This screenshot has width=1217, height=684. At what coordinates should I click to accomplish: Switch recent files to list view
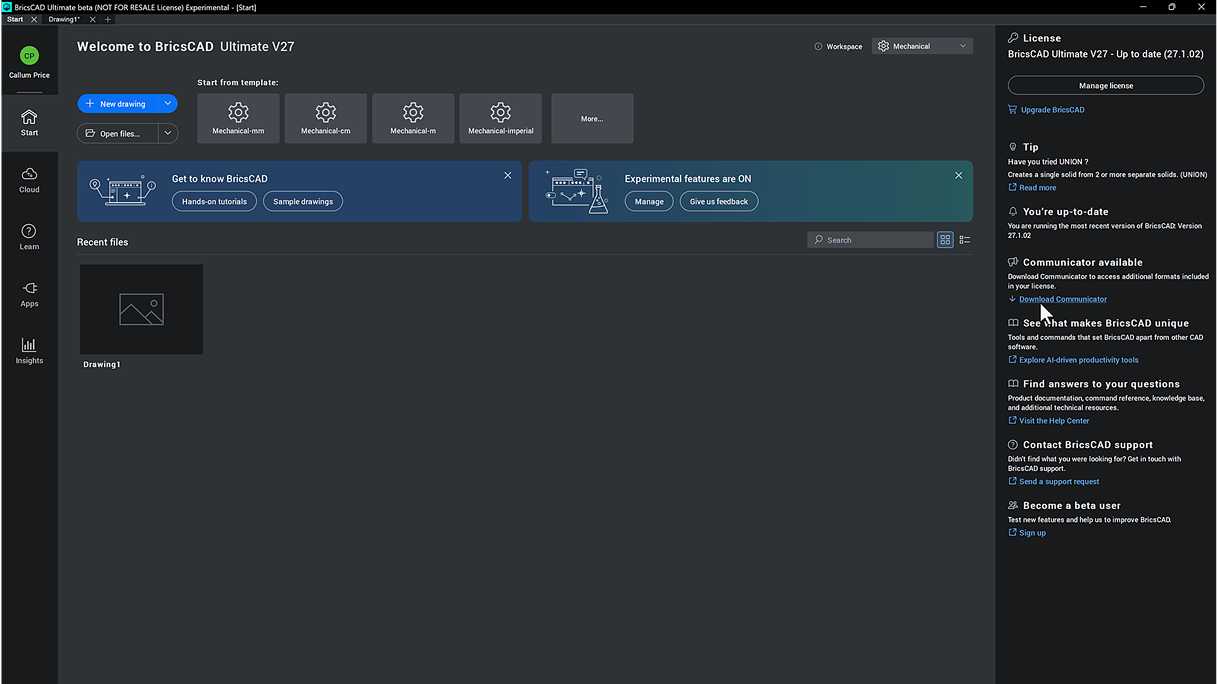click(x=965, y=240)
